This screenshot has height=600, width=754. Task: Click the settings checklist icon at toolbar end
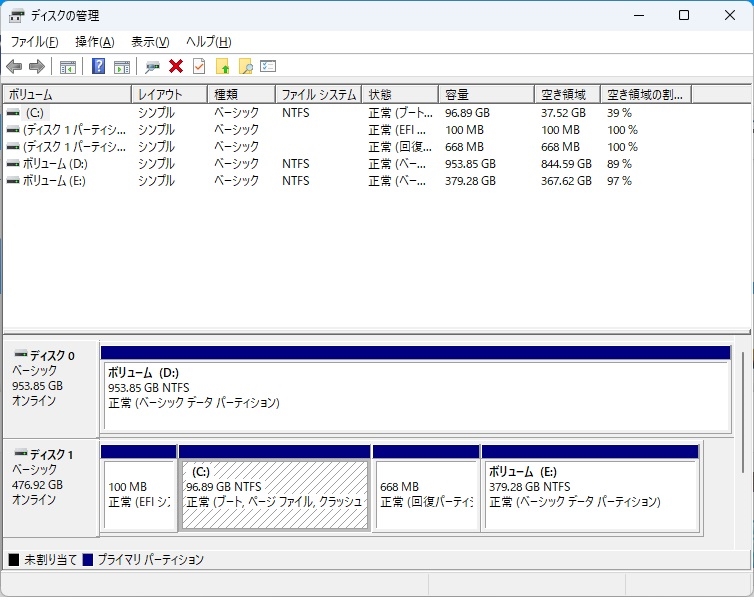point(268,67)
